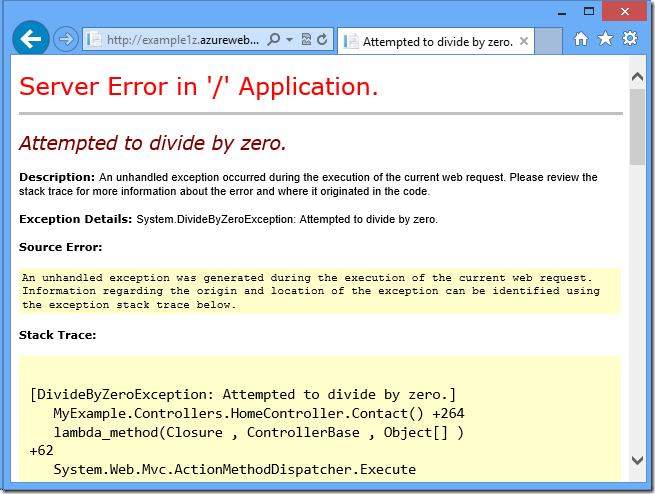Click the example1z.azureweb URL address field
655x494 pixels.
(x=182, y=40)
